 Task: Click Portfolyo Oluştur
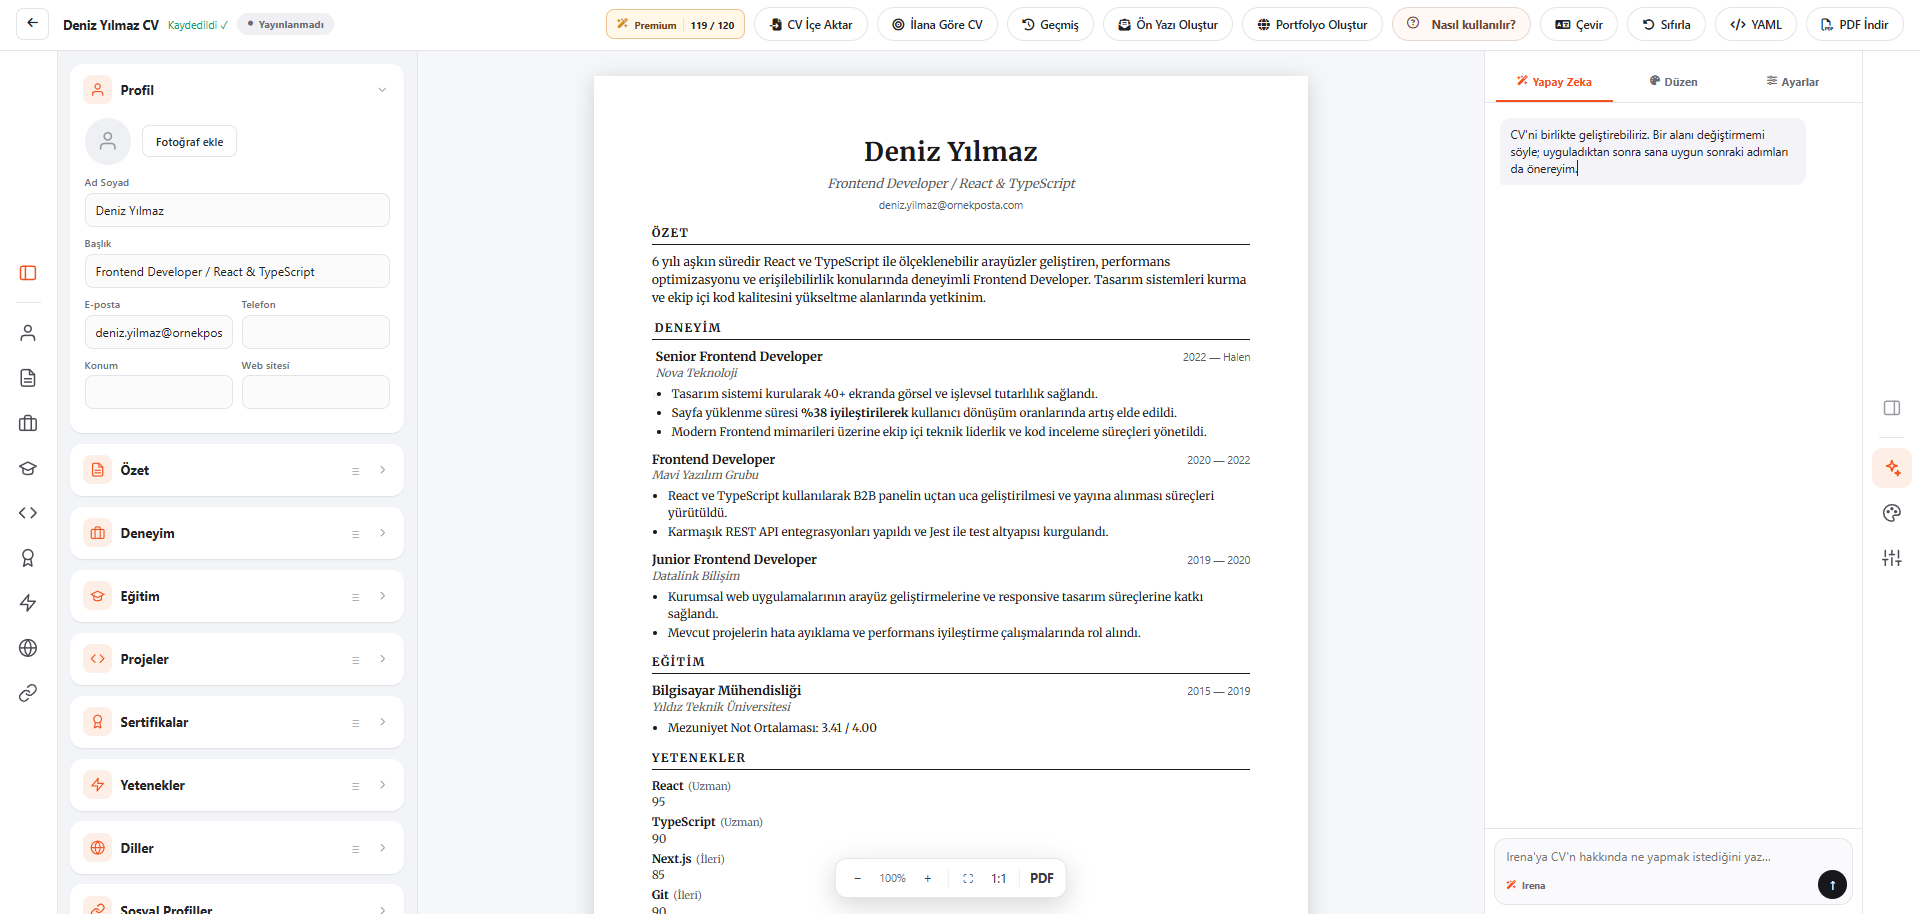(x=1312, y=24)
